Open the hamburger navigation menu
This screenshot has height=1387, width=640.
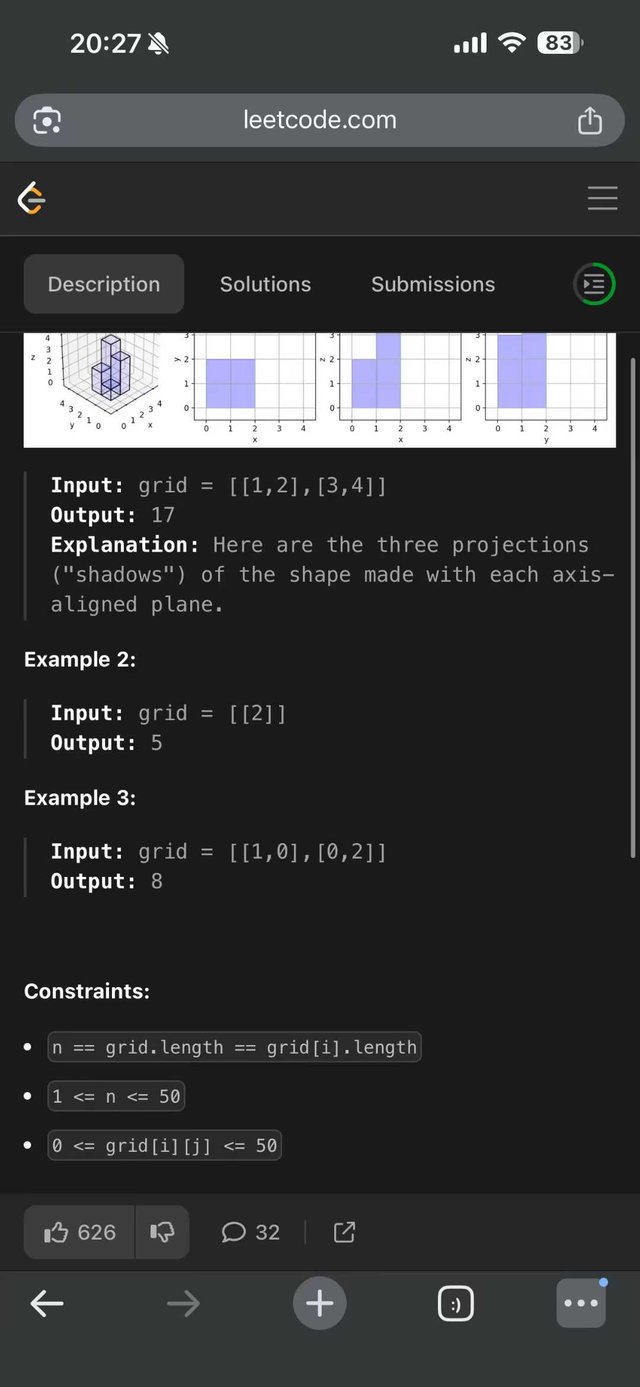(x=602, y=199)
